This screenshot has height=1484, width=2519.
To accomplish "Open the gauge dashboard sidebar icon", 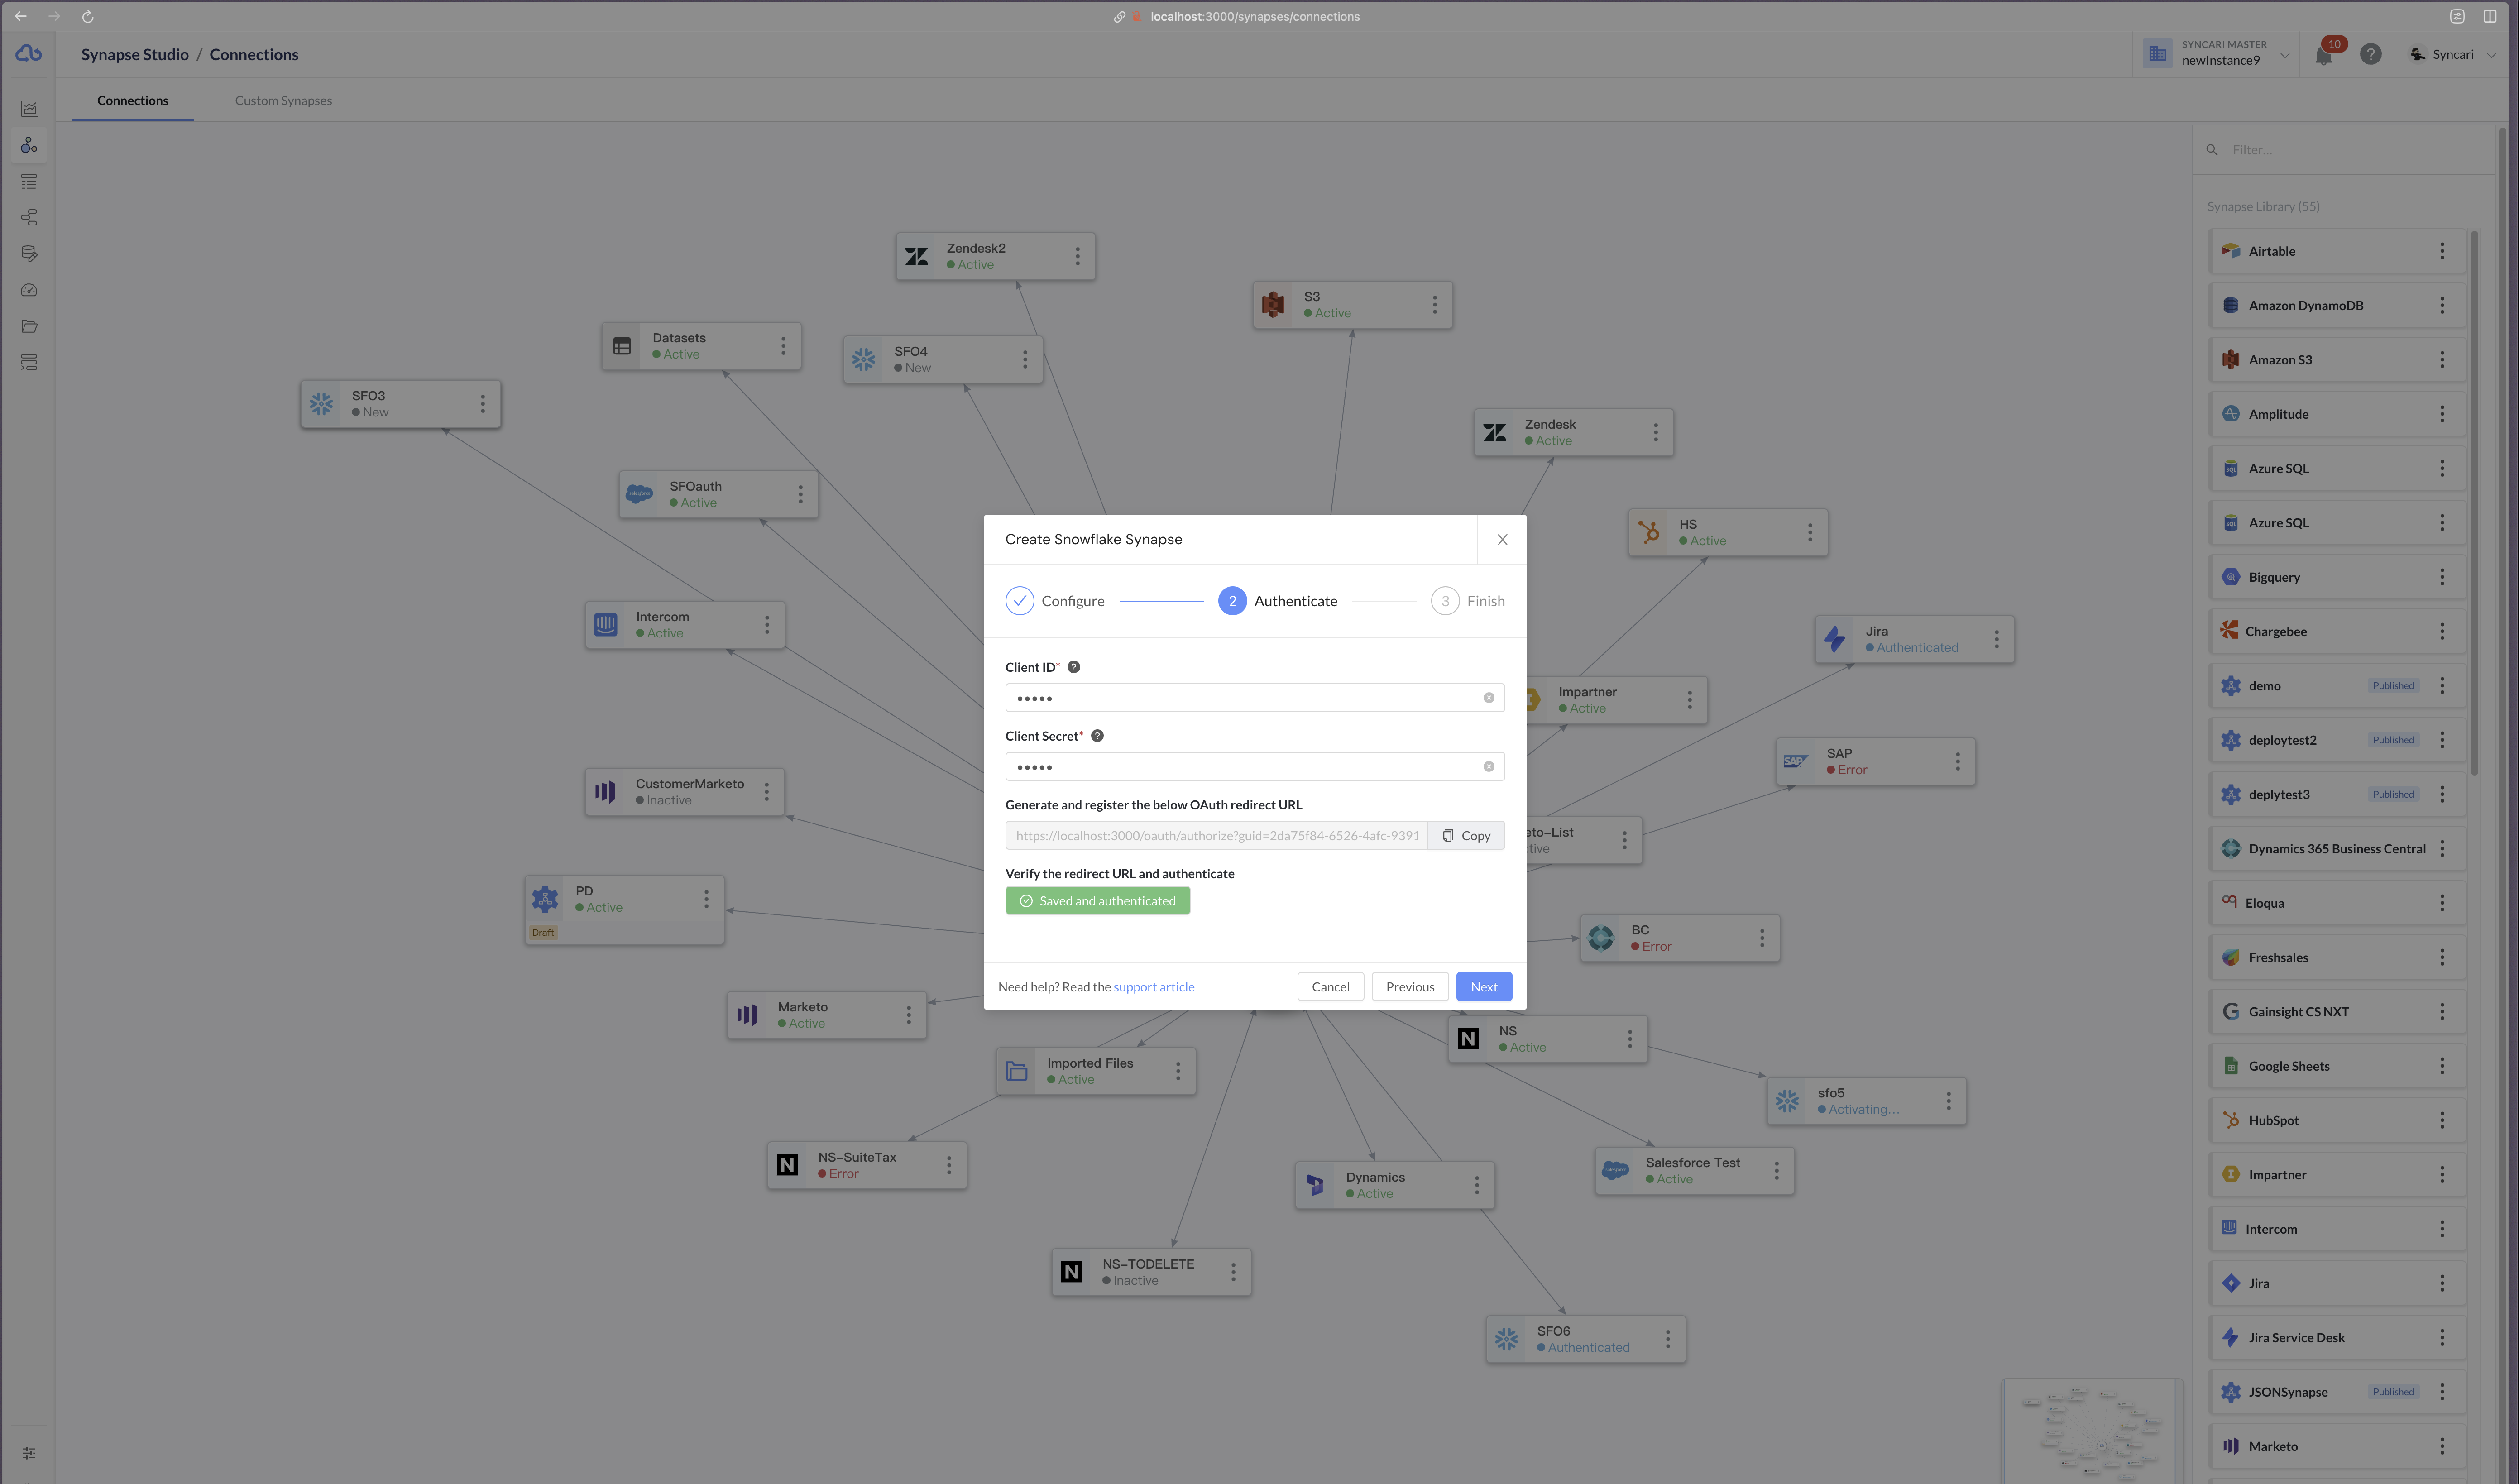I will coord(29,290).
